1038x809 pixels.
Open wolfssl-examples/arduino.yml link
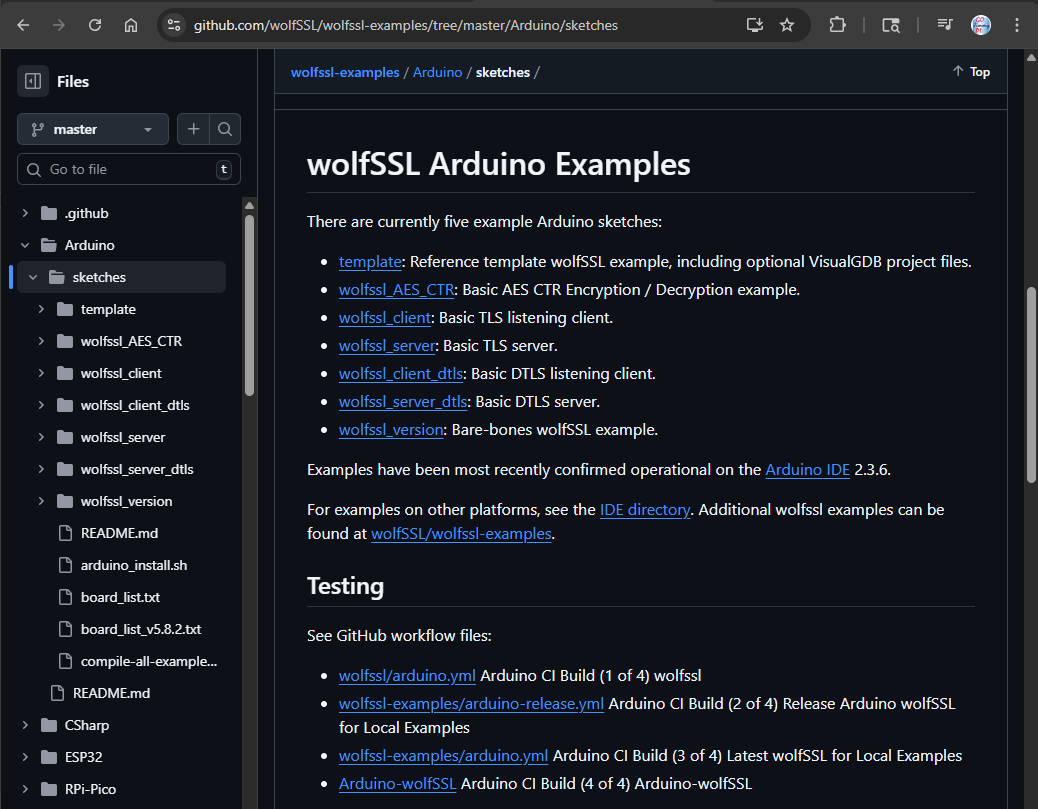point(444,755)
